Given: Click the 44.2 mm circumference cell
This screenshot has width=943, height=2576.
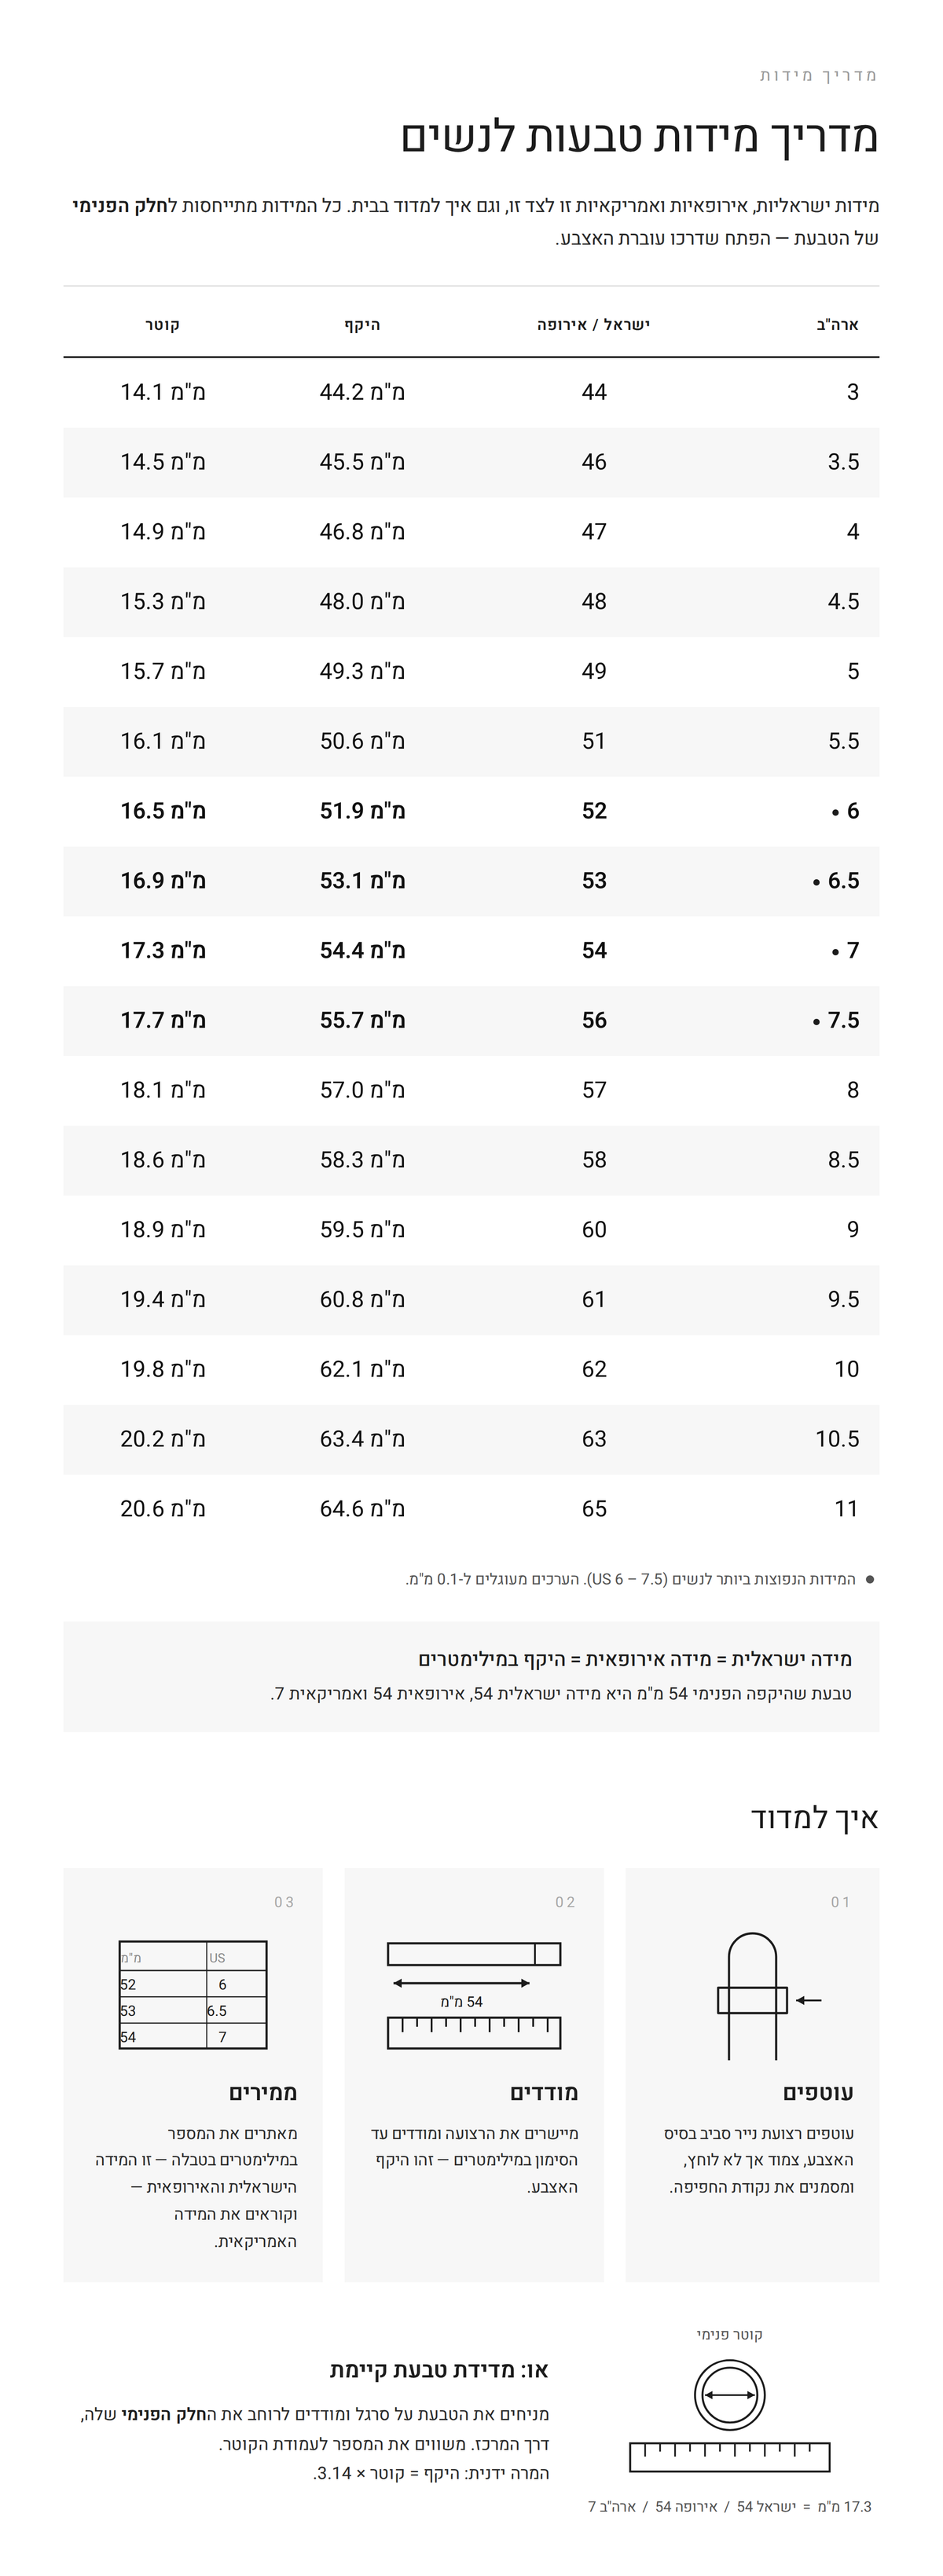Looking at the screenshot, I should (362, 392).
